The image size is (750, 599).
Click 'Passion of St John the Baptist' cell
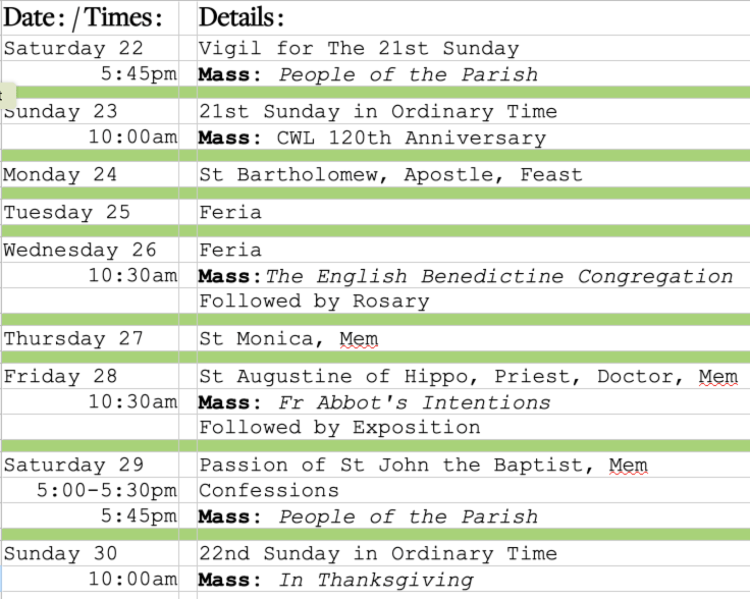tap(474, 465)
